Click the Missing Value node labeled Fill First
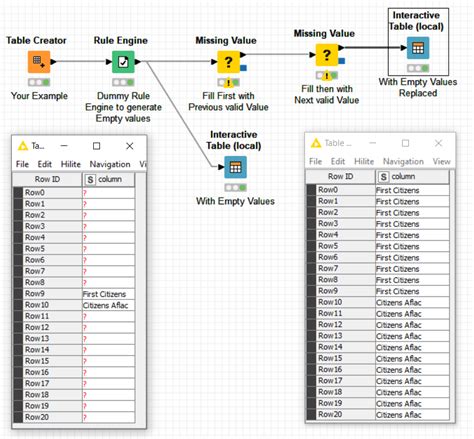The image size is (474, 439). 228,62
